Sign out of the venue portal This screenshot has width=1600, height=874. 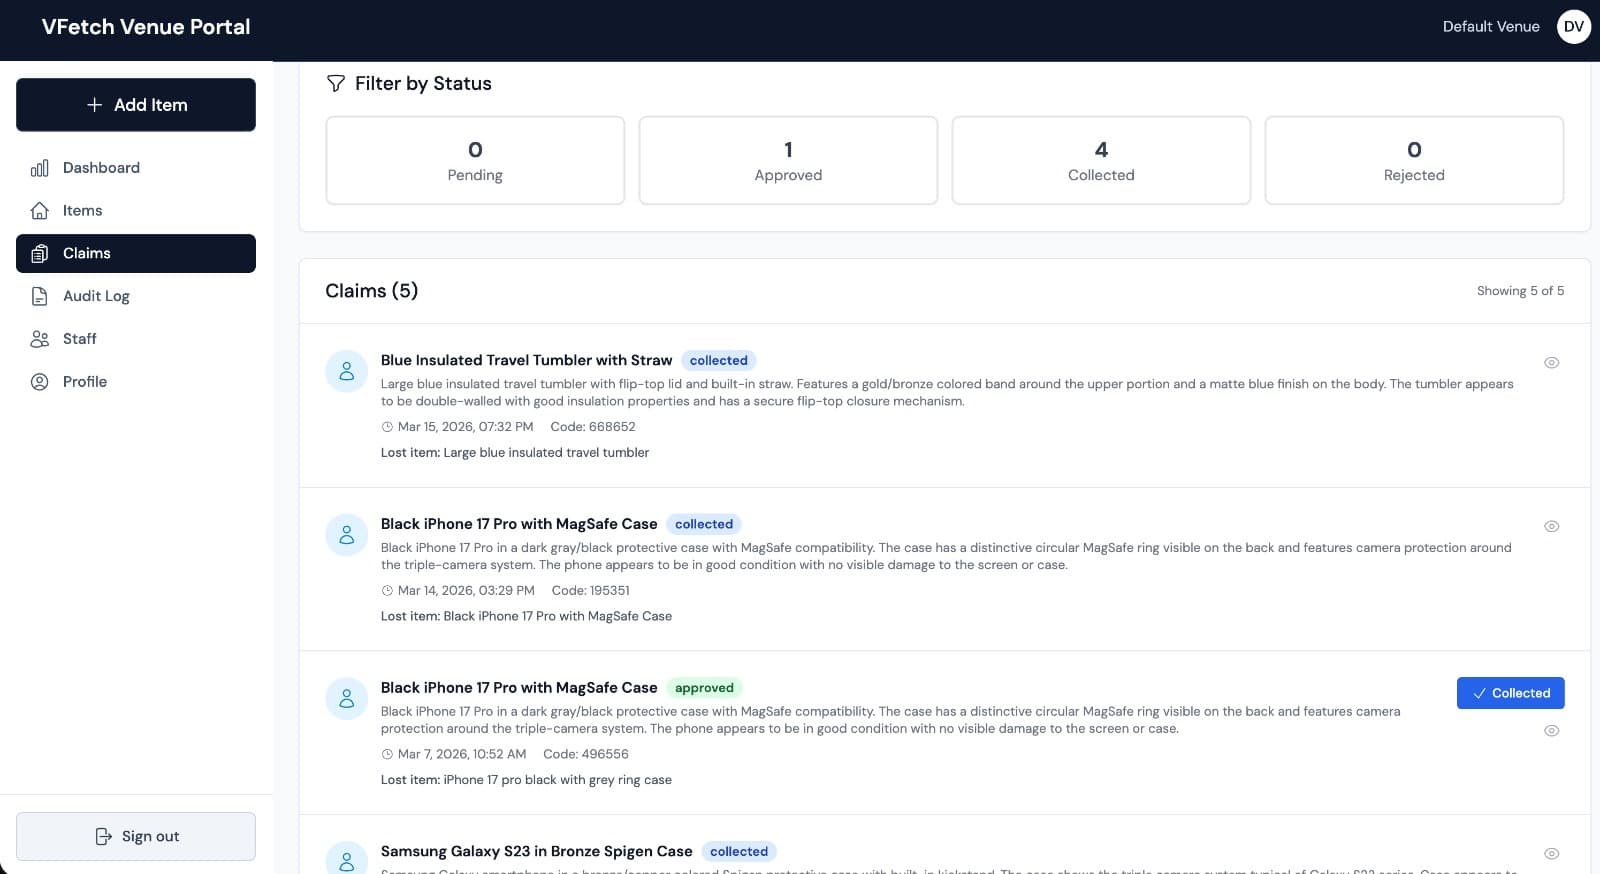(x=136, y=836)
